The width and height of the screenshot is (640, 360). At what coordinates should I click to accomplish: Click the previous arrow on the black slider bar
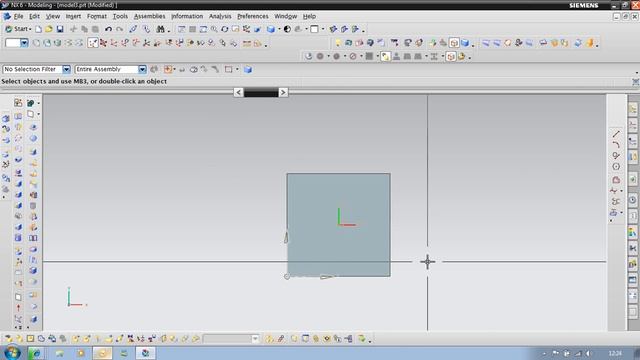point(238,93)
